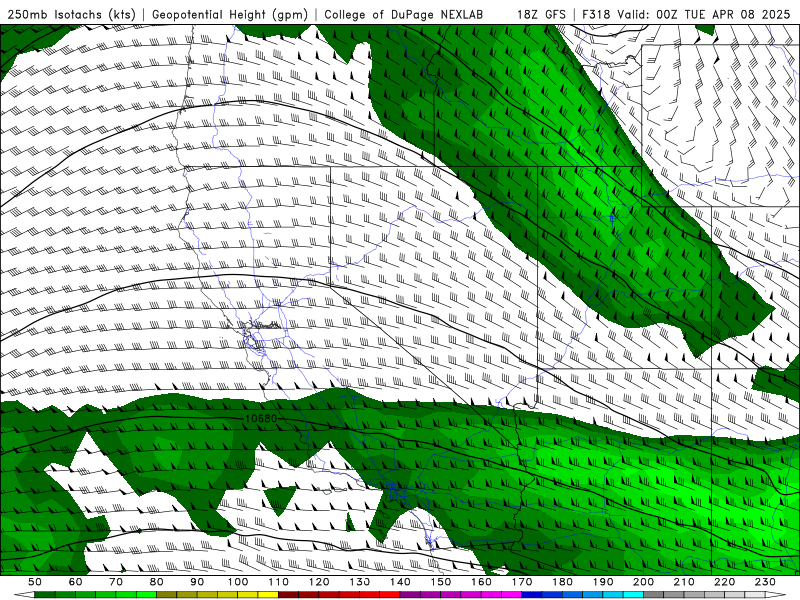Click the 160 knot legend label
Screen dimensions: 800x600
(481, 582)
